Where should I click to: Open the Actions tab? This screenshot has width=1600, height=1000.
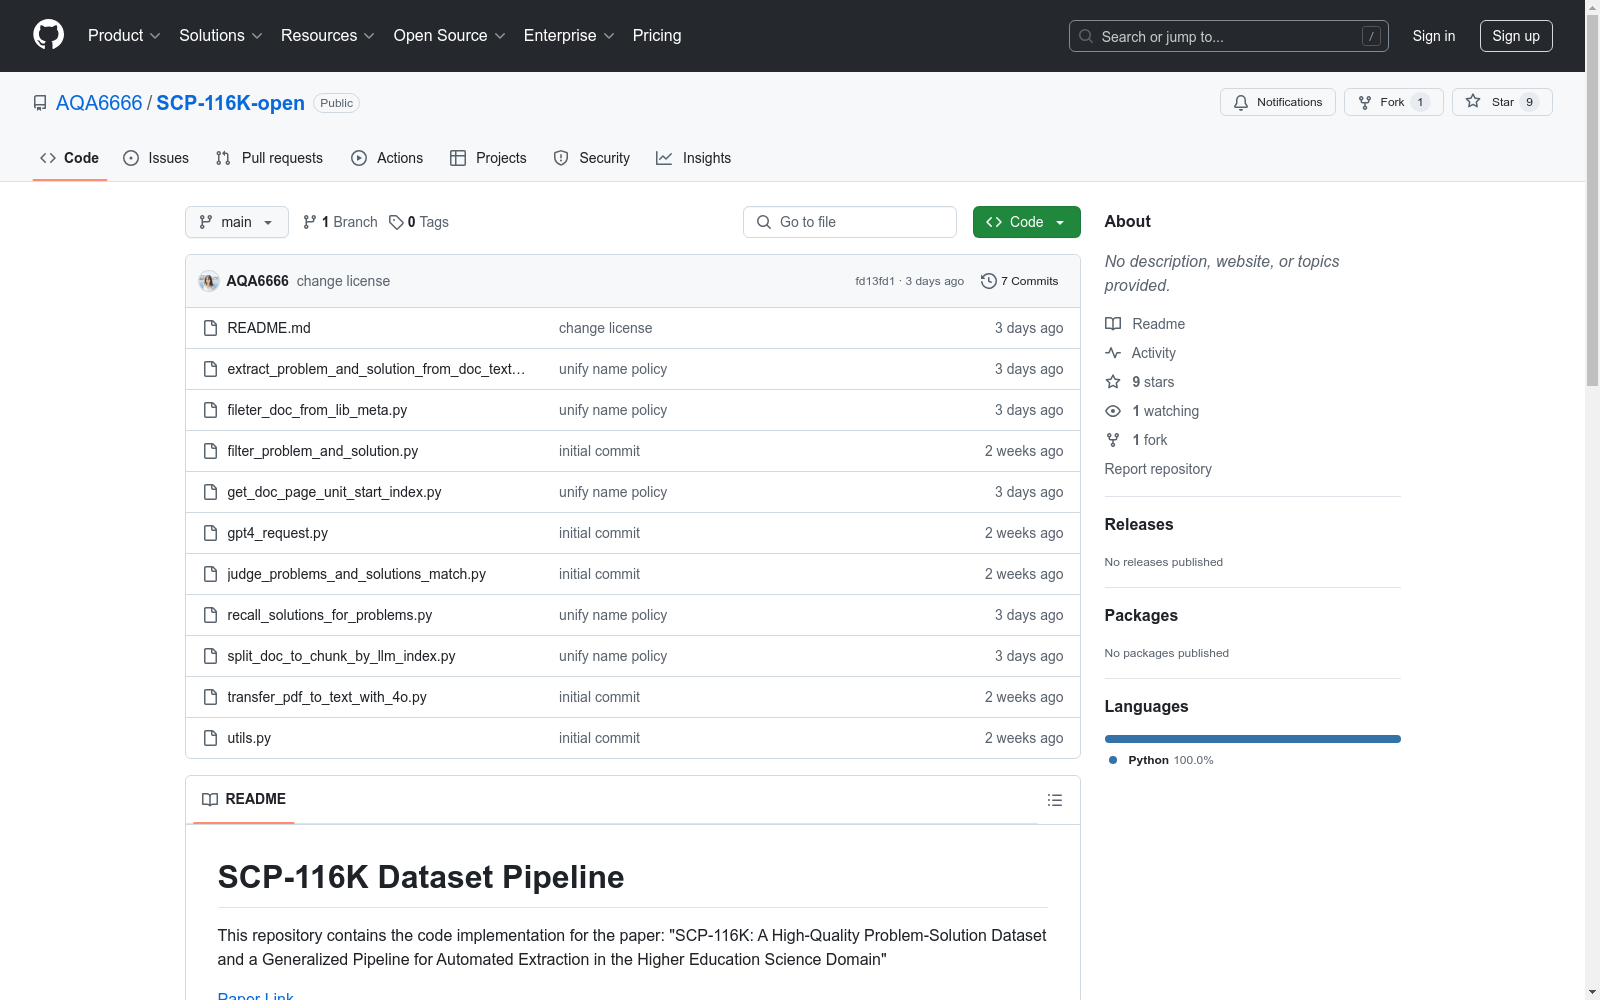[x=387, y=158]
